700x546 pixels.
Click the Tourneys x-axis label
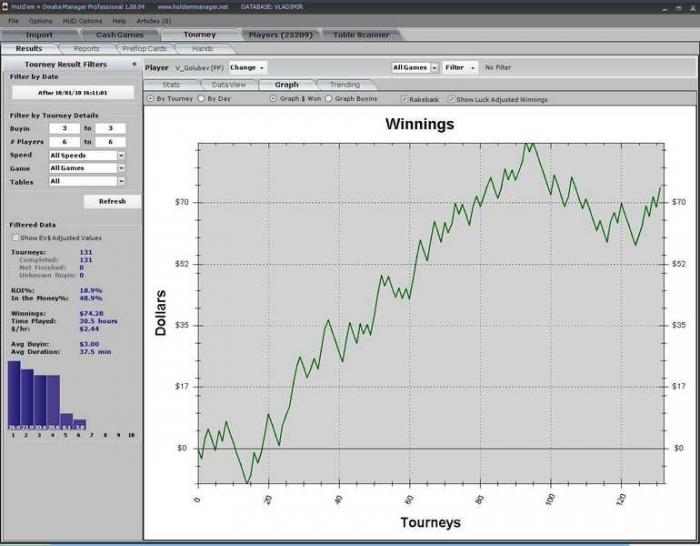click(430, 522)
